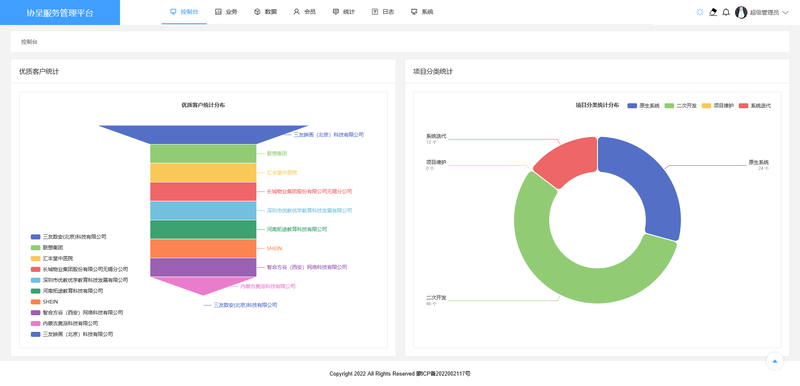Click the 协呈服务管理平台 logo
The width and height of the screenshot is (800, 386).
coord(60,13)
